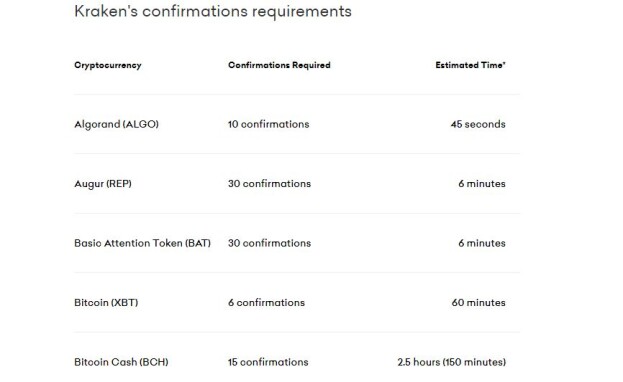Select the Augur (REP) row label

click(x=103, y=184)
